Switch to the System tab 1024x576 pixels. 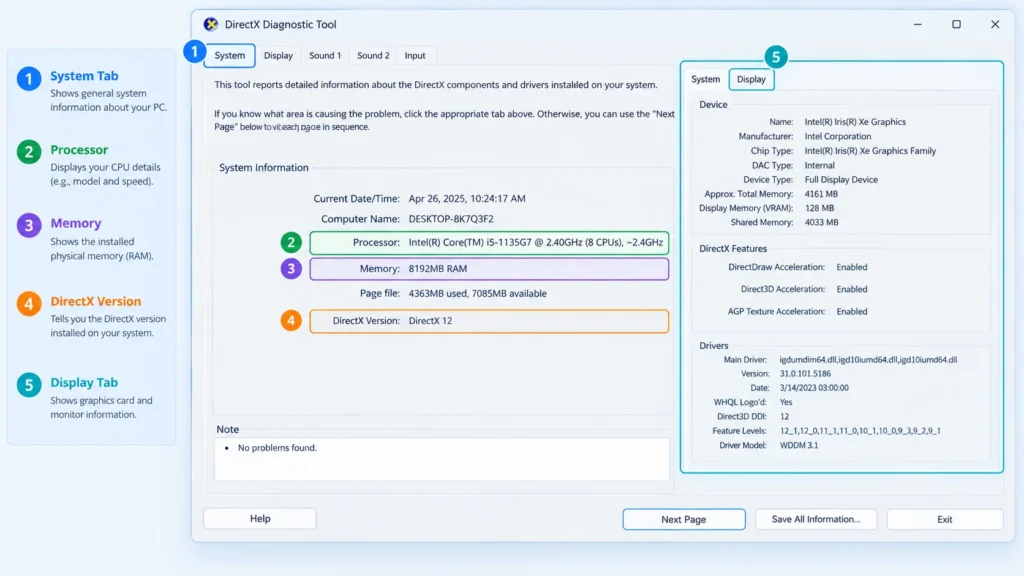tap(229, 56)
